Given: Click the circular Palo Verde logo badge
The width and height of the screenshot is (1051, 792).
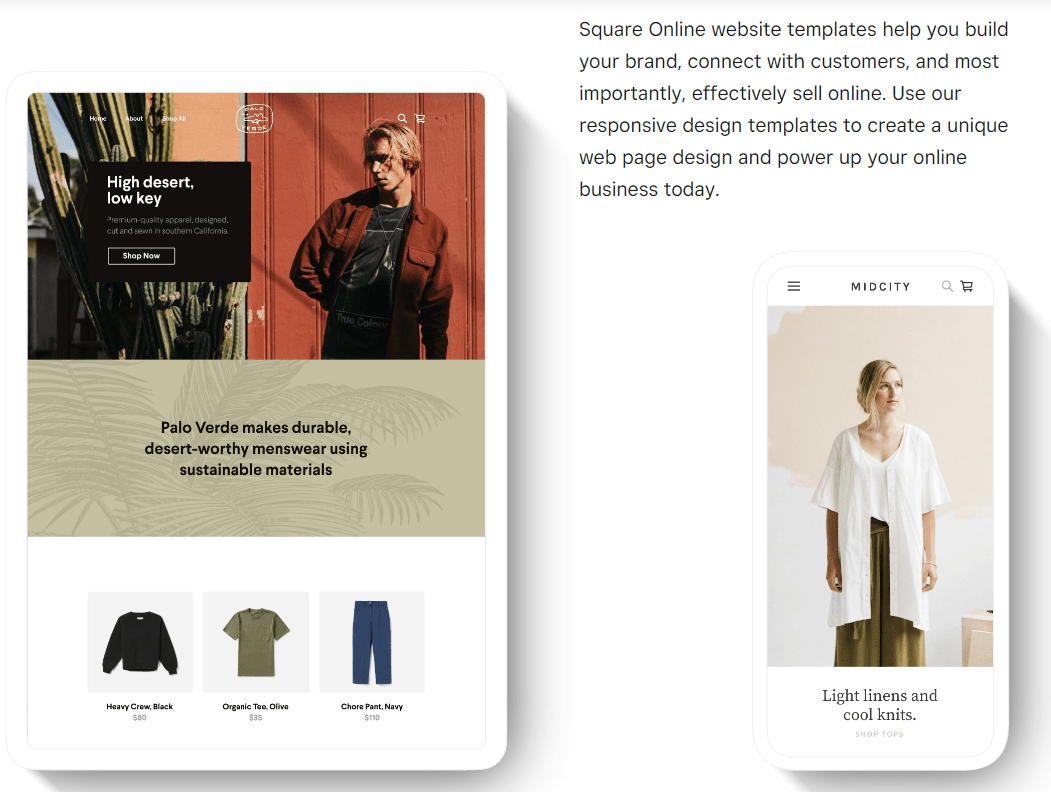Looking at the screenshot, I should [255, 118].
